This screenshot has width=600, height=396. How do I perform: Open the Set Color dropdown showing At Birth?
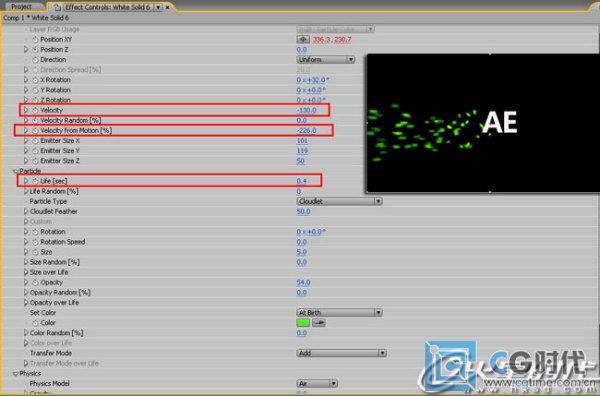(339, 313)
